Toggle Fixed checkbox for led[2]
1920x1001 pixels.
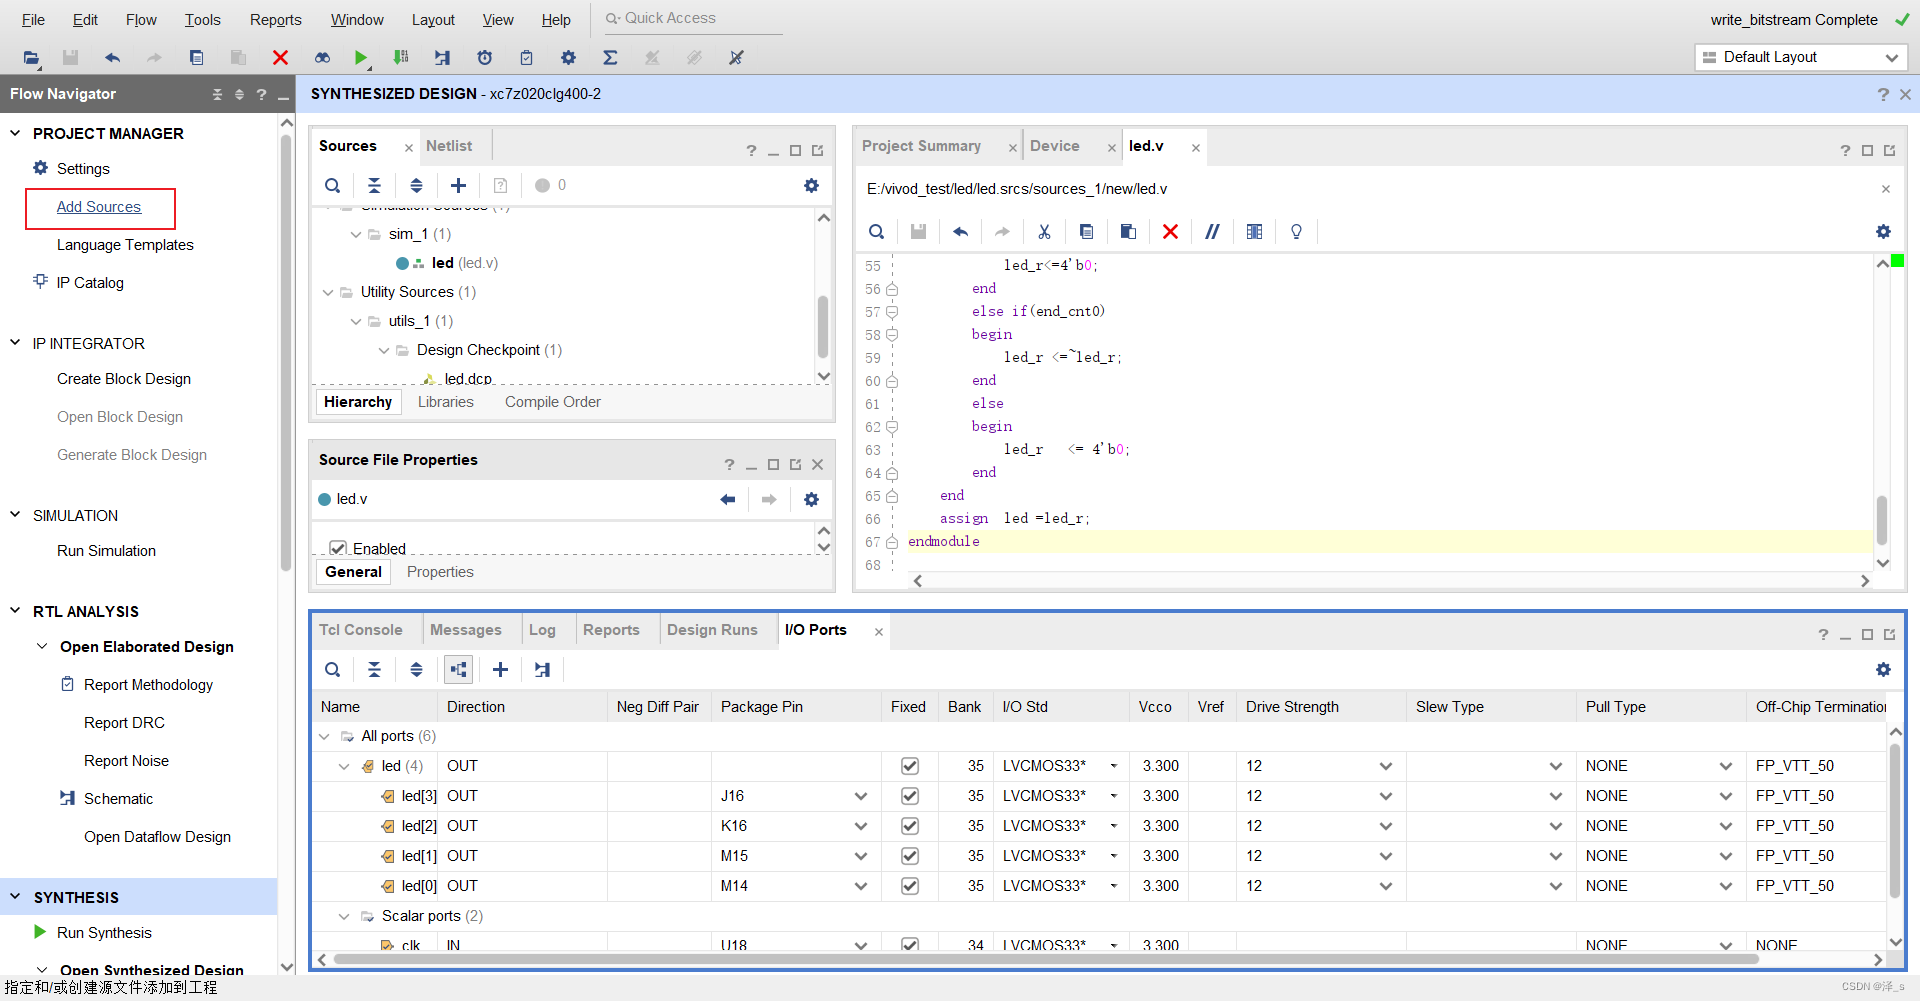[910, 826]
